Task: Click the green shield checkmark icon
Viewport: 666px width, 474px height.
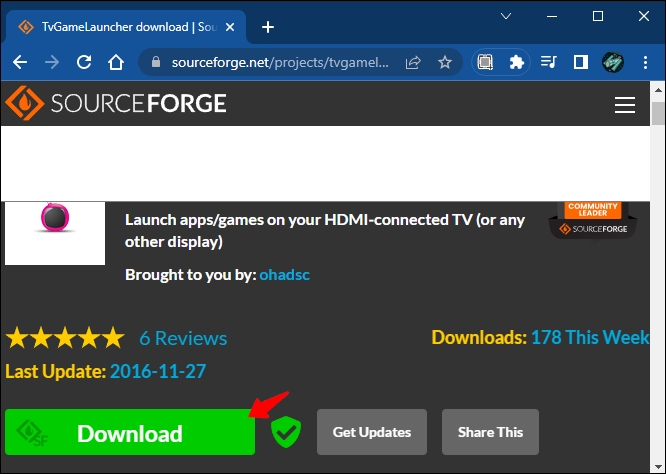Action: [286, 432]
